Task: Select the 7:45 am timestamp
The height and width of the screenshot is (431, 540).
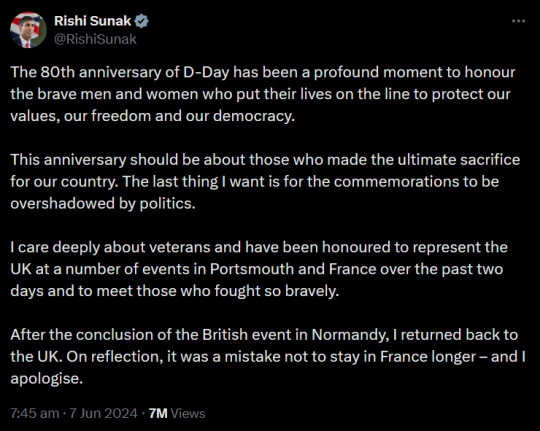Action: pyautogui.click(x=35, y=413)
